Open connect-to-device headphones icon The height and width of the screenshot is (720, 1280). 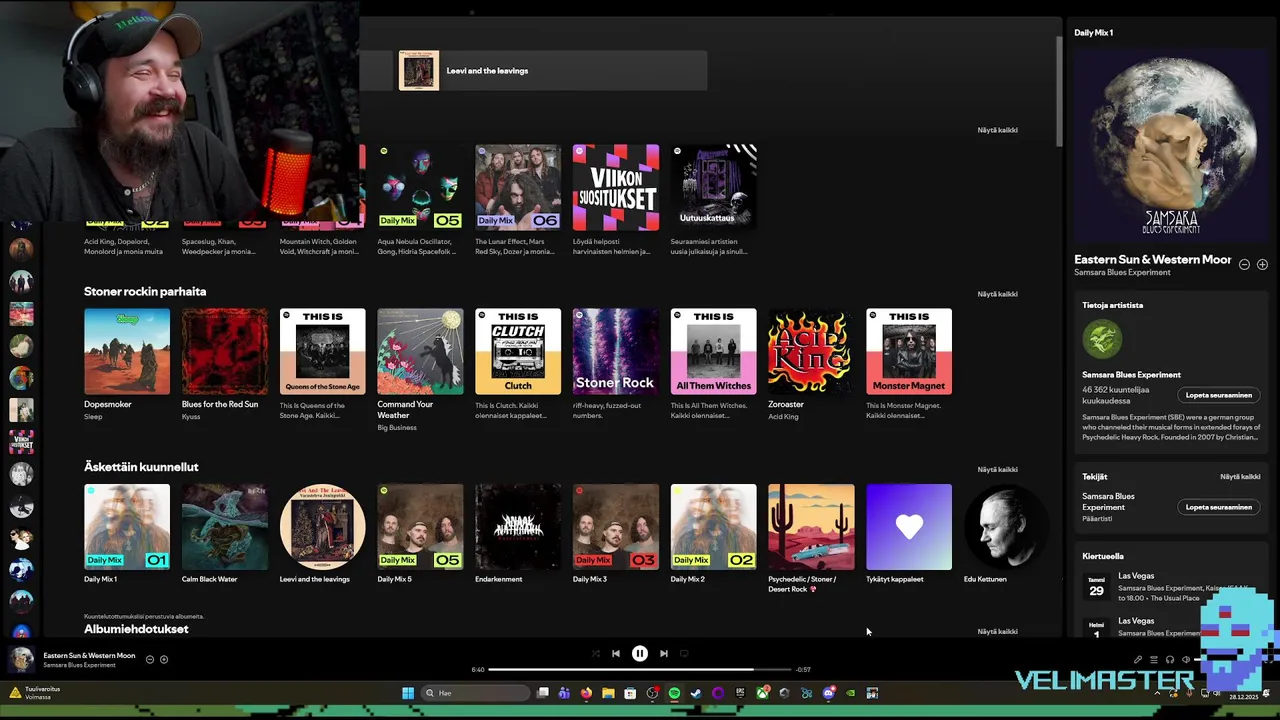click(x=1170, y=659)
